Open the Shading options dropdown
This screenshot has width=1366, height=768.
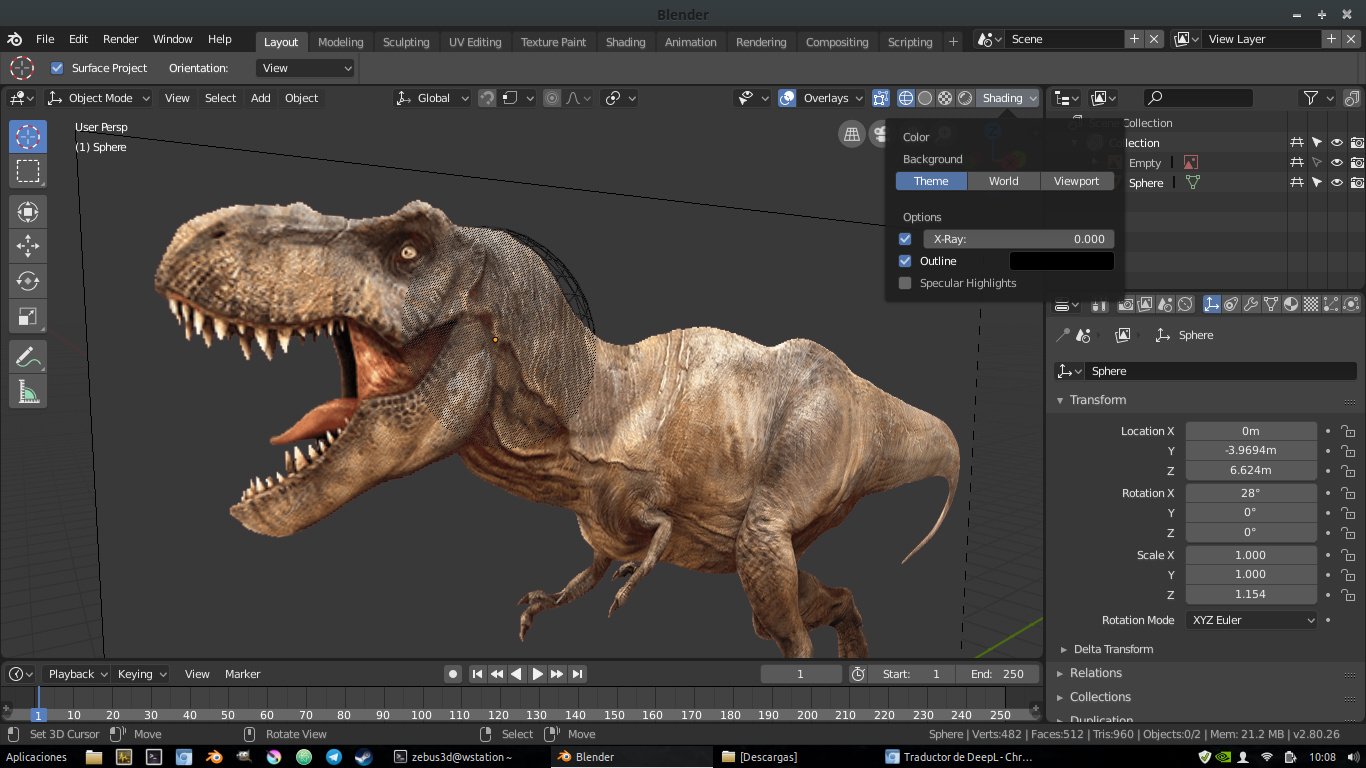click(1009, 98)
